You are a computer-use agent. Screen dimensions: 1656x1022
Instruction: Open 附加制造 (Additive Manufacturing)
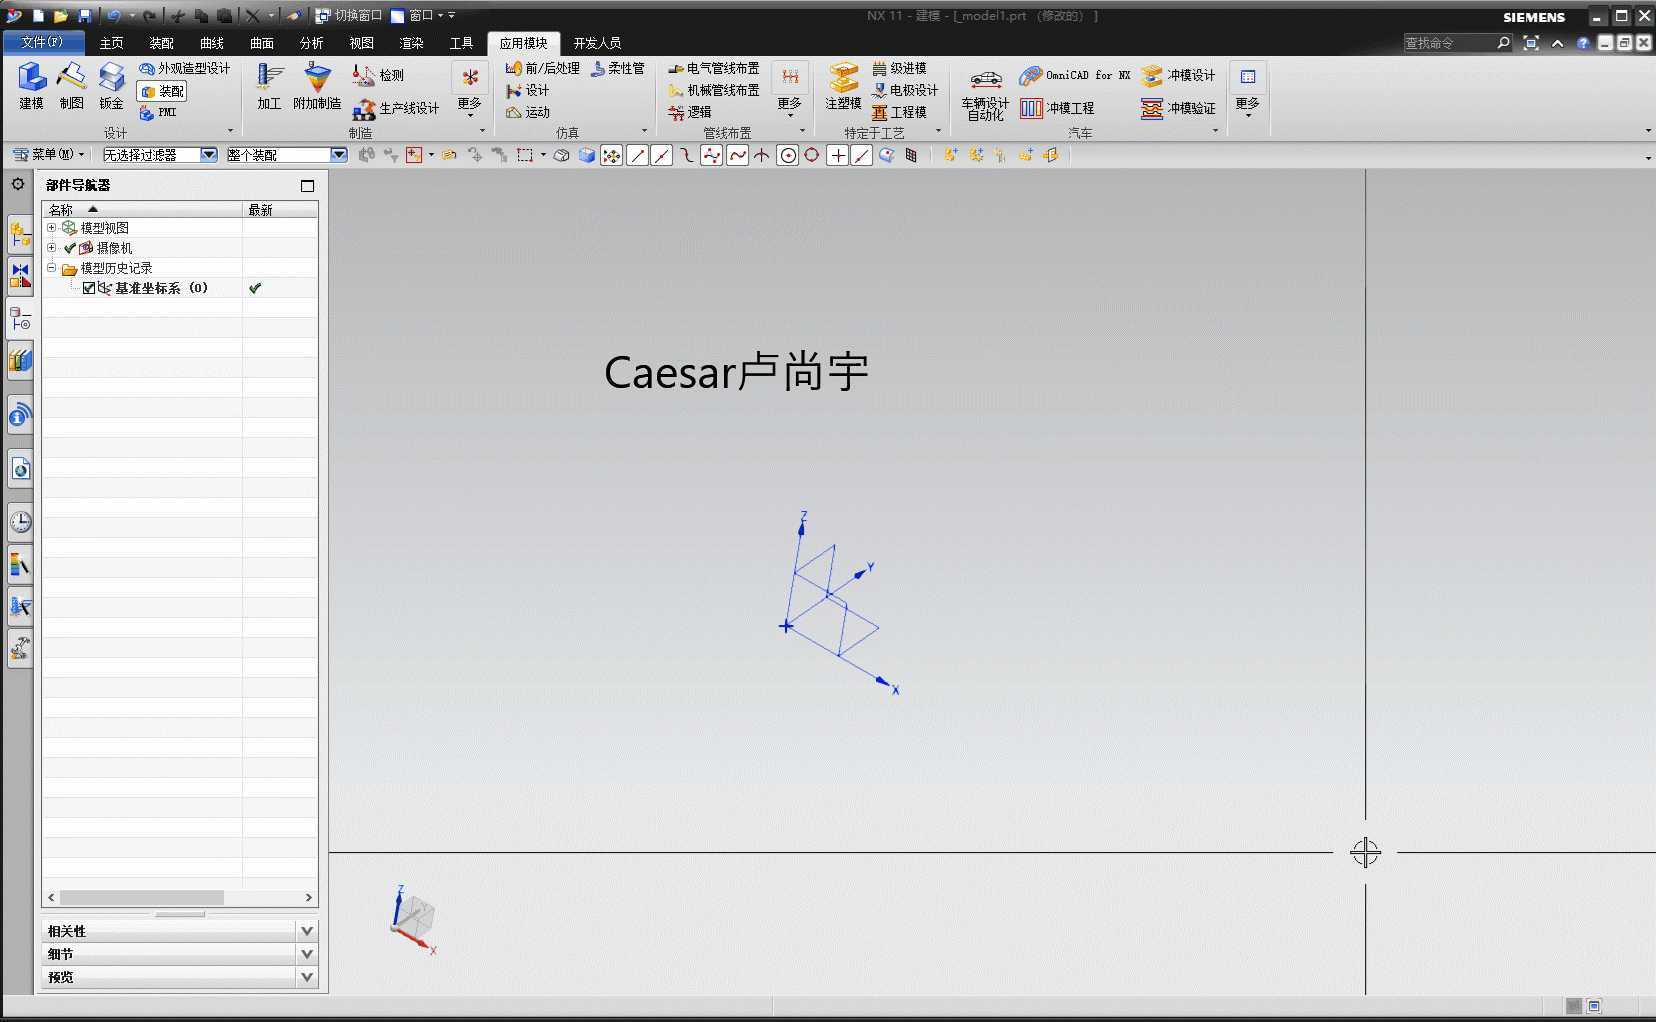coord(317,86)
